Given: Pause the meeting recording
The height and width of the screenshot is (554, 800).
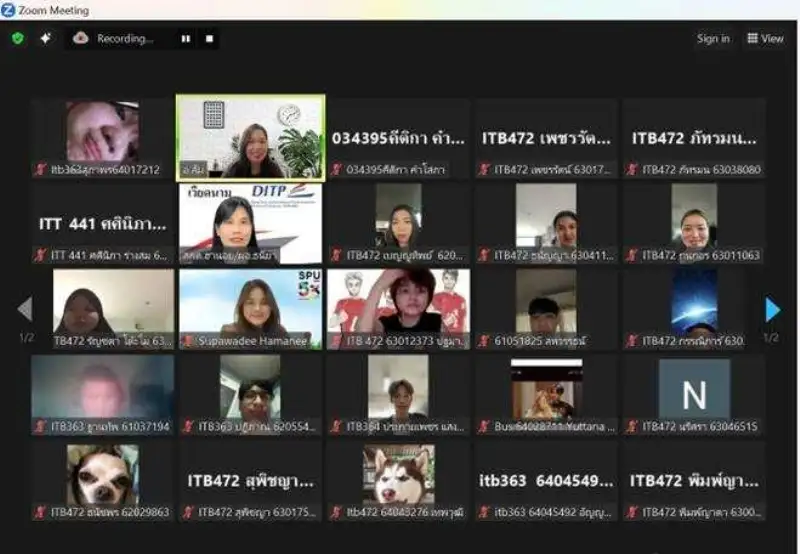Looking at the screenshot, I should [186, 39].
